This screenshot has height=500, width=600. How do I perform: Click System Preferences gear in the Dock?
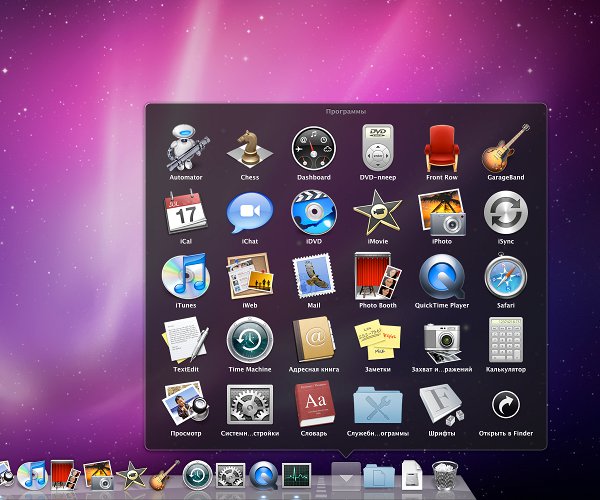tap(230, 476)
